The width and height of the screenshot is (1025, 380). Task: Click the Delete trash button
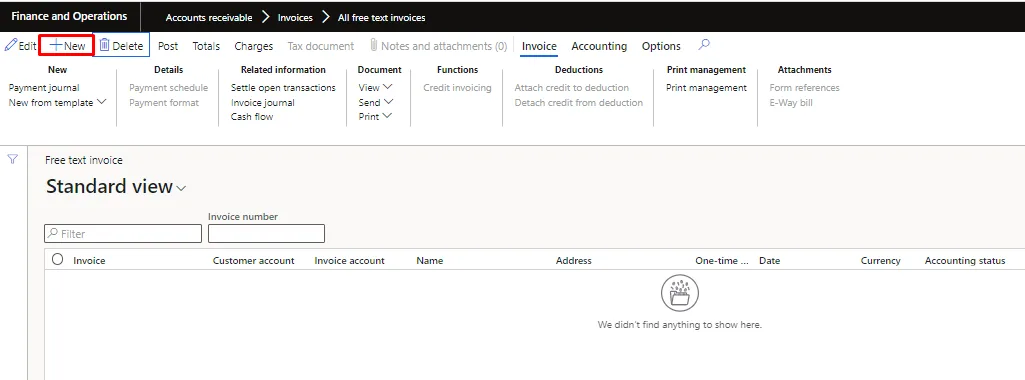pos(121,46)
